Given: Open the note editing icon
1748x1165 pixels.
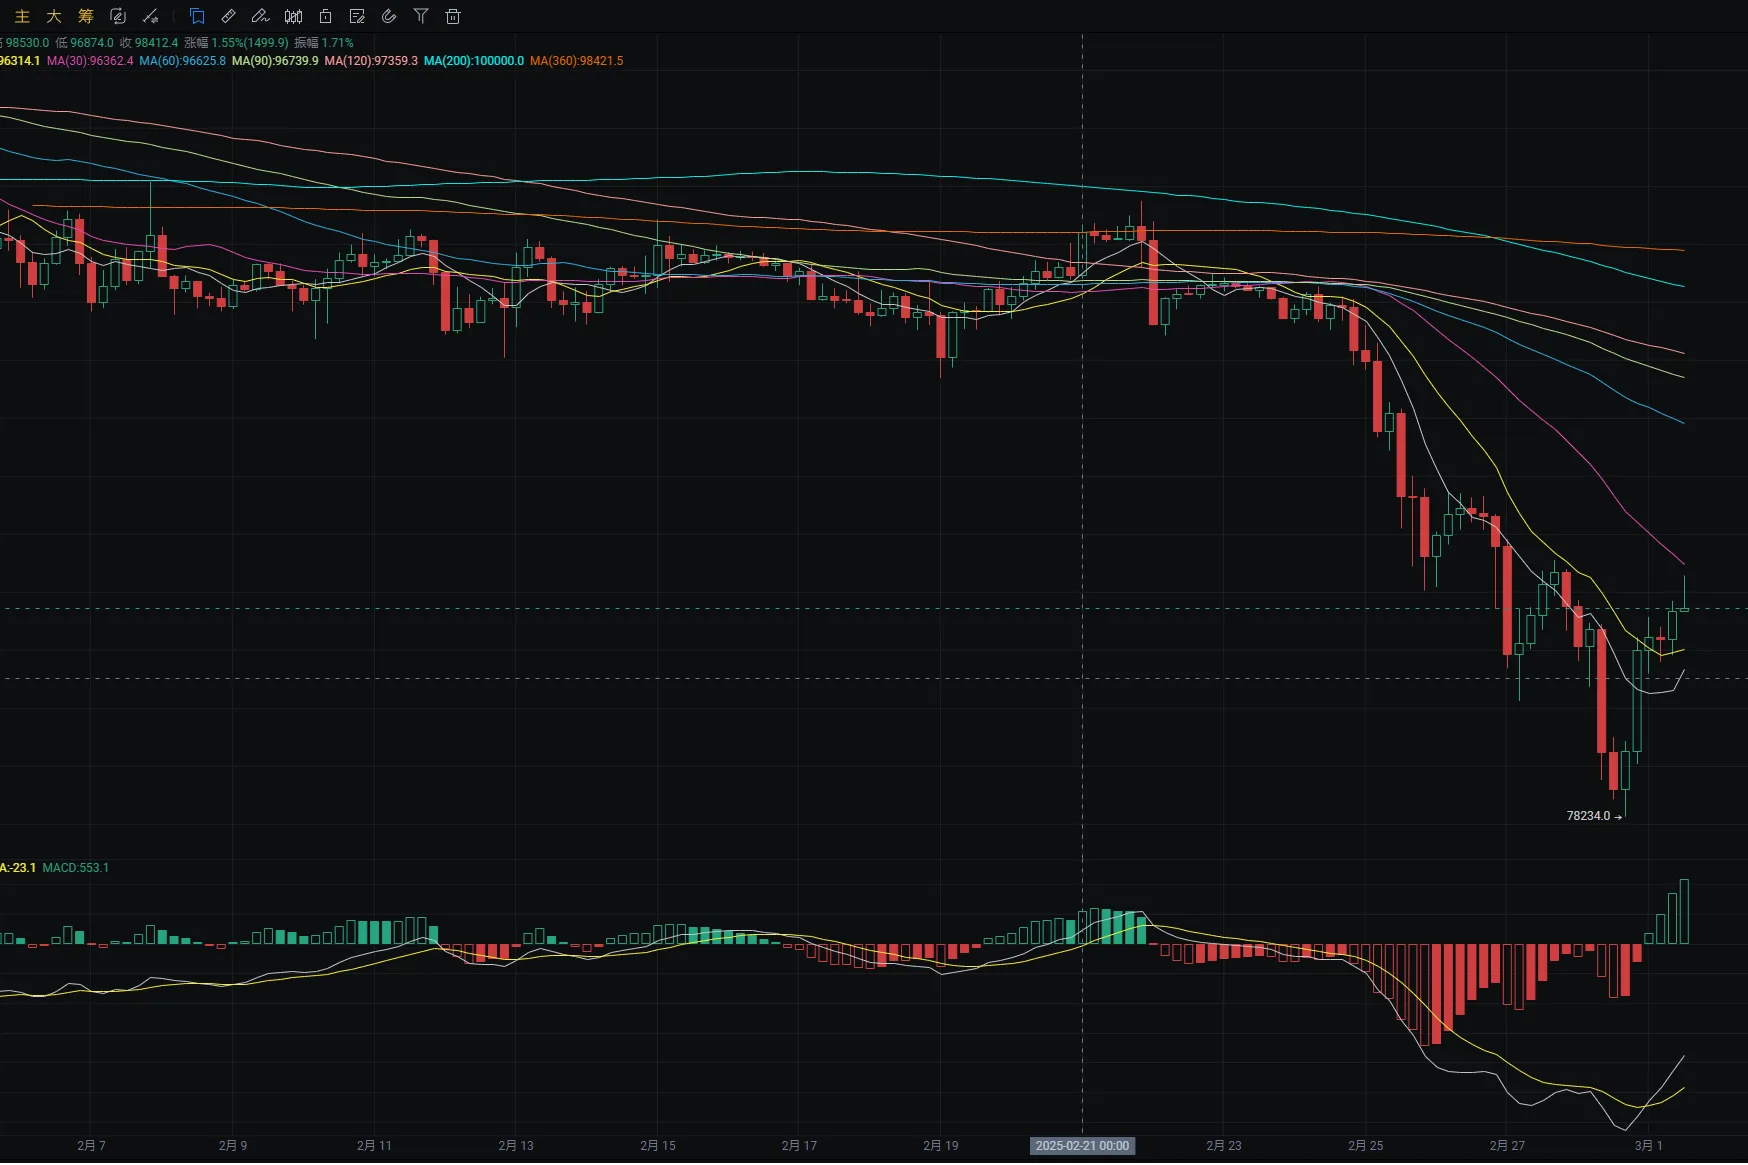Looking at the screenshot, I should [x=357, y=16].
